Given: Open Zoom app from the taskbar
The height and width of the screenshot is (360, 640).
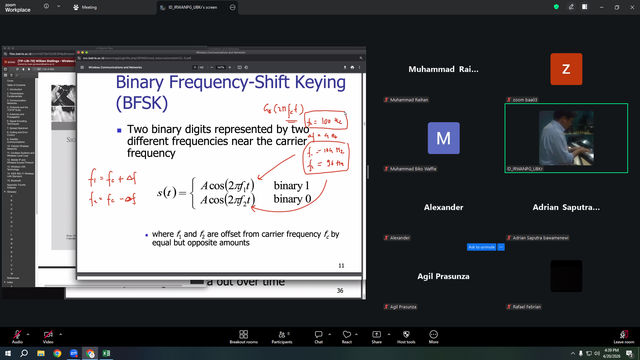Looking at the screenshot, I should pyautogui.click(x=73, y=353).
